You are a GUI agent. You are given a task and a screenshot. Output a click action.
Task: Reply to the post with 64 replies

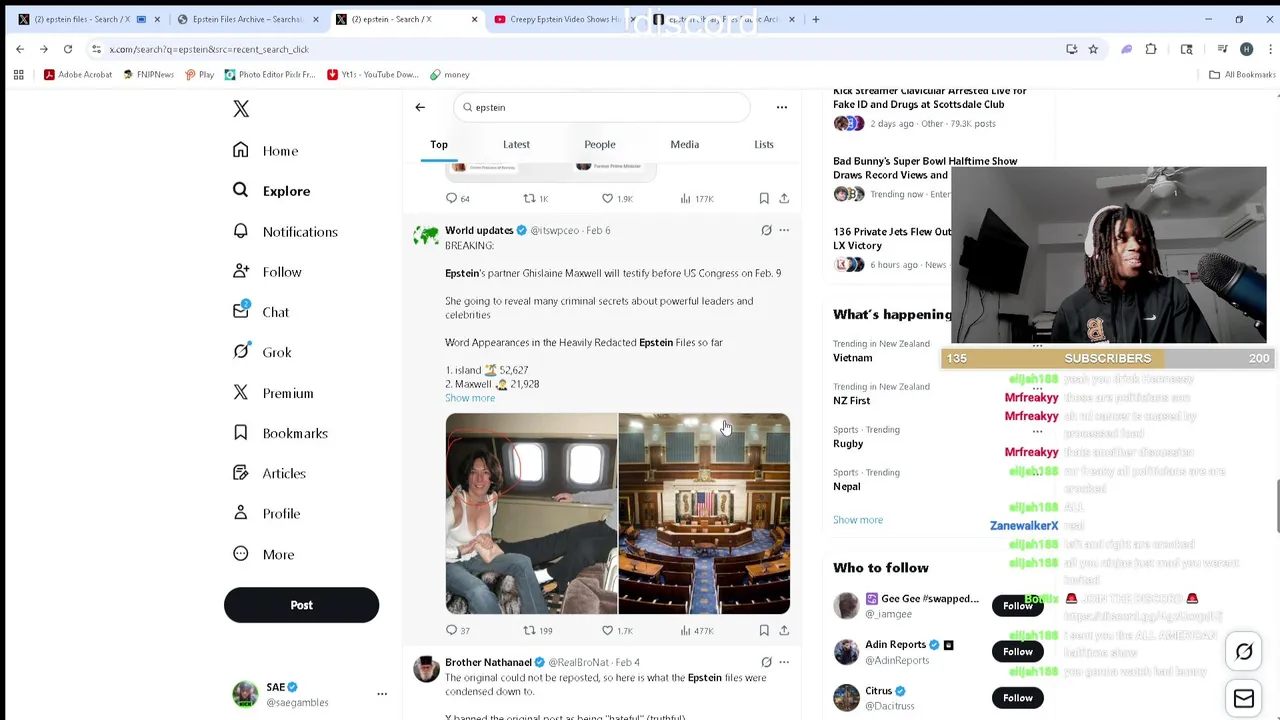point(457,198)
